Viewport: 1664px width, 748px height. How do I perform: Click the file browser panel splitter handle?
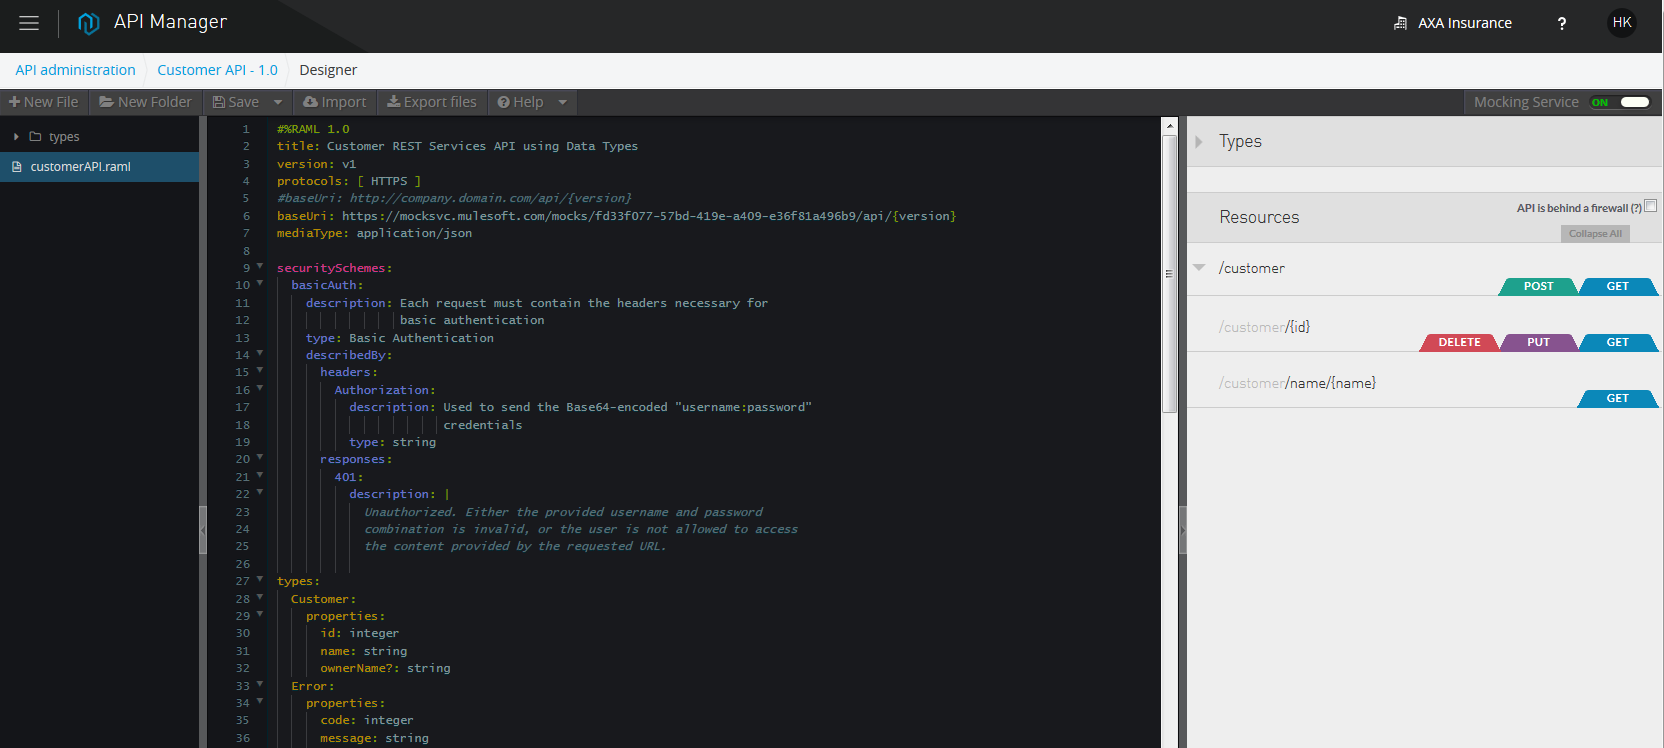(x=203, y=530)
